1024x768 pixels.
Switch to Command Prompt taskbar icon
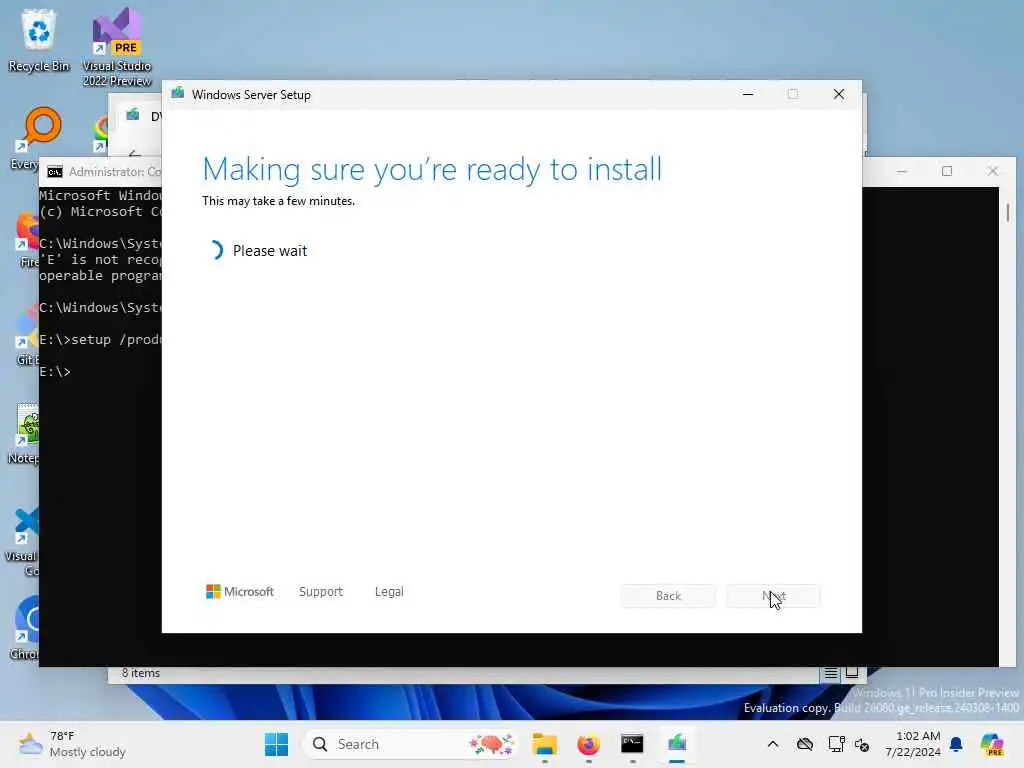click(632, 744)
